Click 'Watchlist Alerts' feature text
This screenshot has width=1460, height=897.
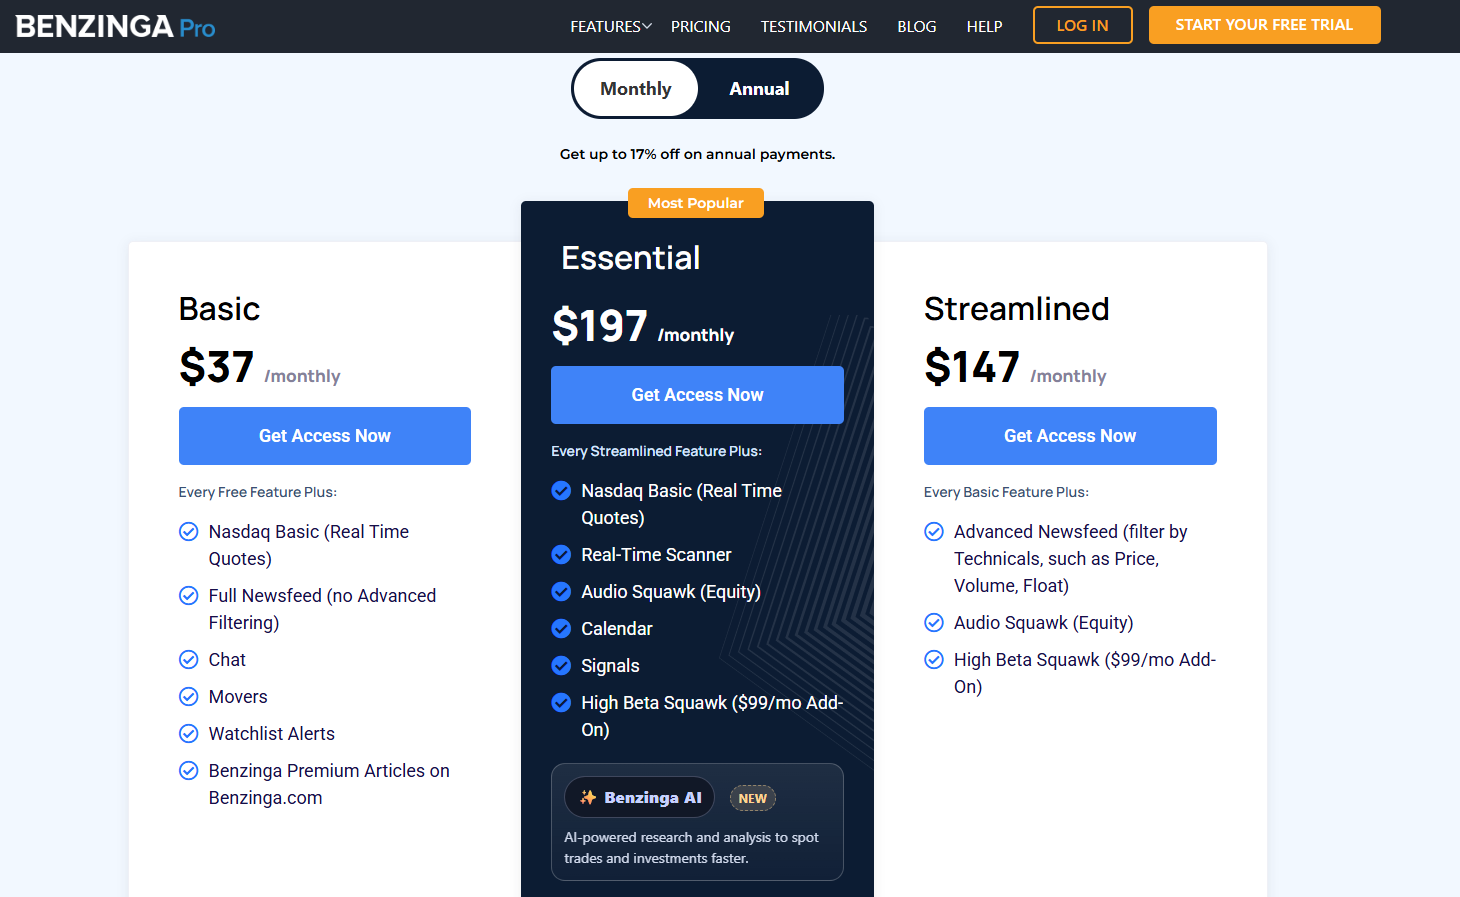[271, 733]
